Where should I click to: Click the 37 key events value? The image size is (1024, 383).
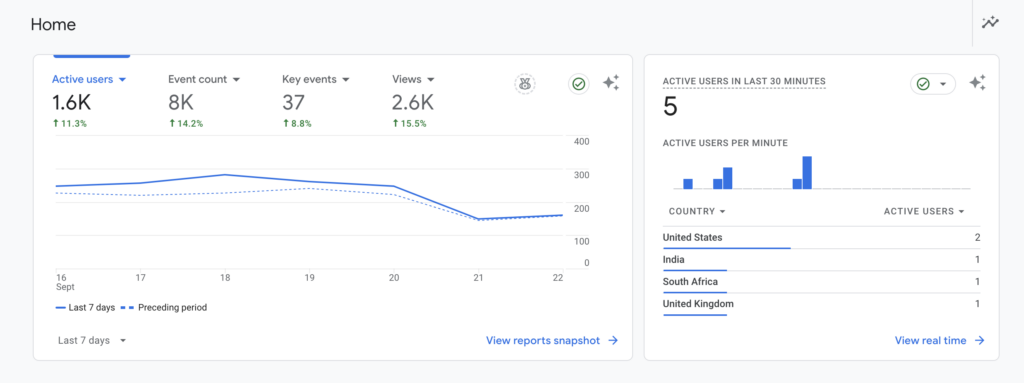coord(294,103)
